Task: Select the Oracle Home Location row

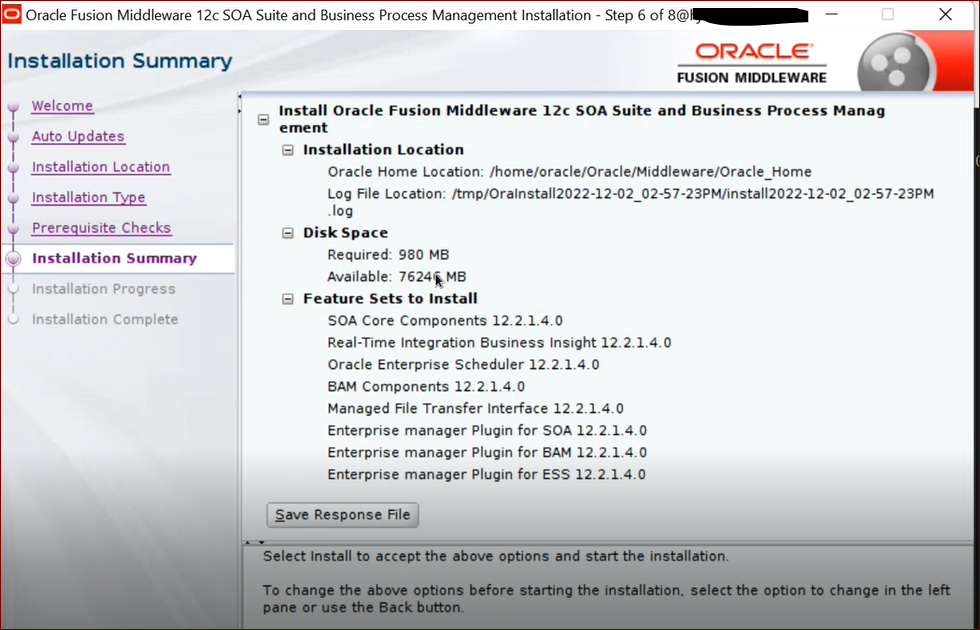Action: click(x=569, y=172)
